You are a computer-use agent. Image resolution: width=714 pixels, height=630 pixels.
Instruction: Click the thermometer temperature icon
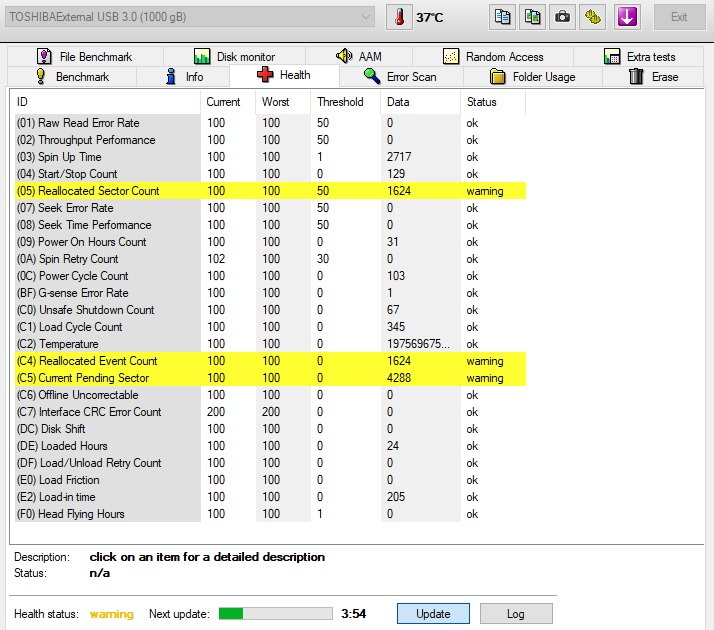(x=399, y=17)
